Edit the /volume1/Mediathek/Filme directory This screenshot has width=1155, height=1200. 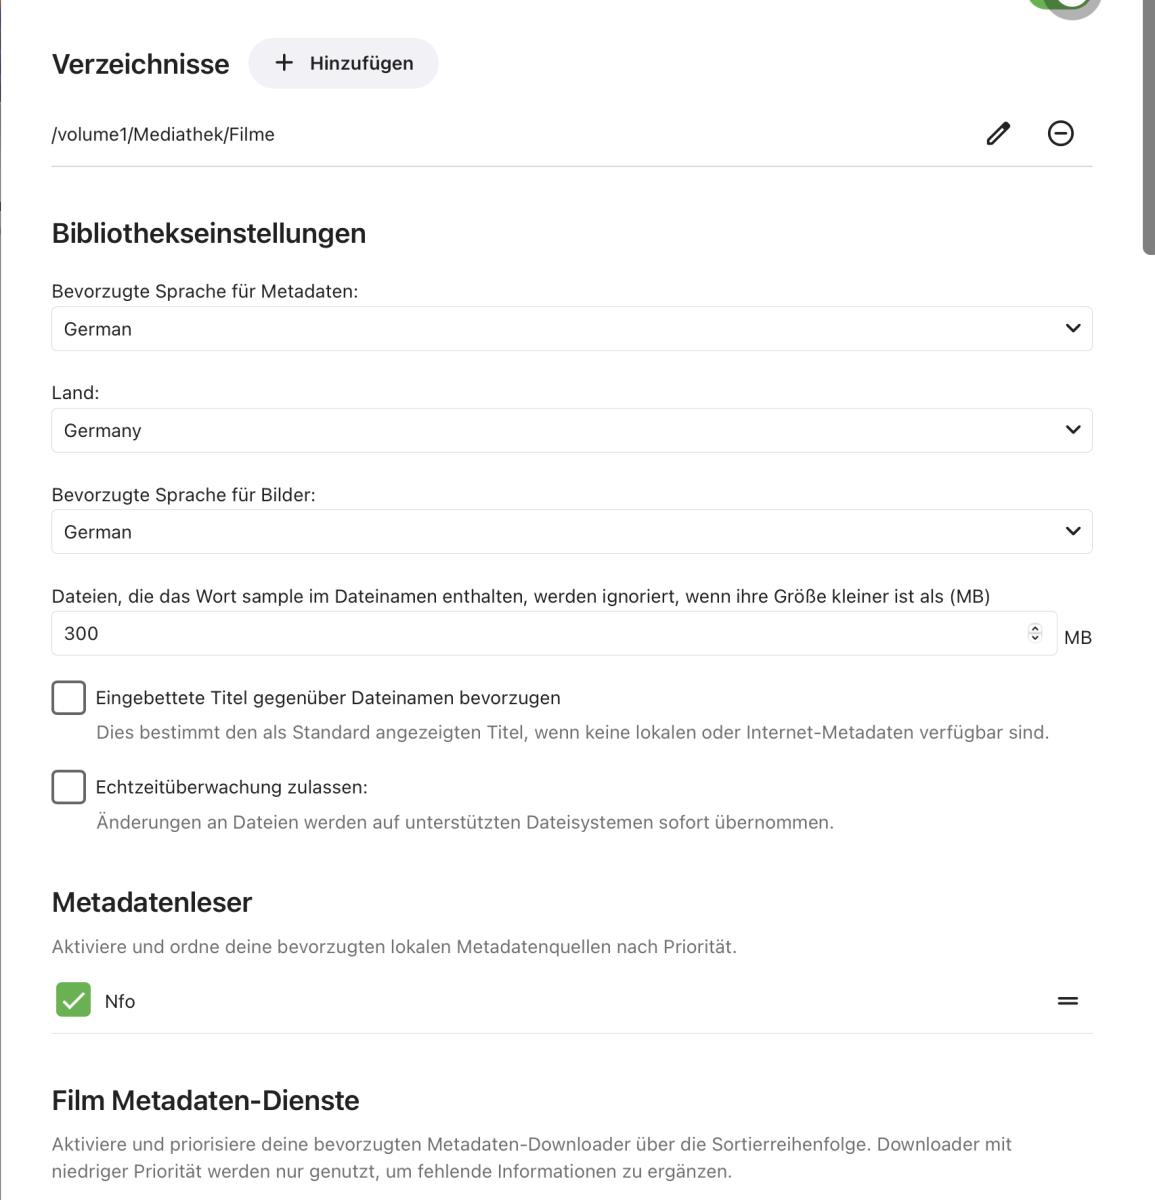click(997, 133)
